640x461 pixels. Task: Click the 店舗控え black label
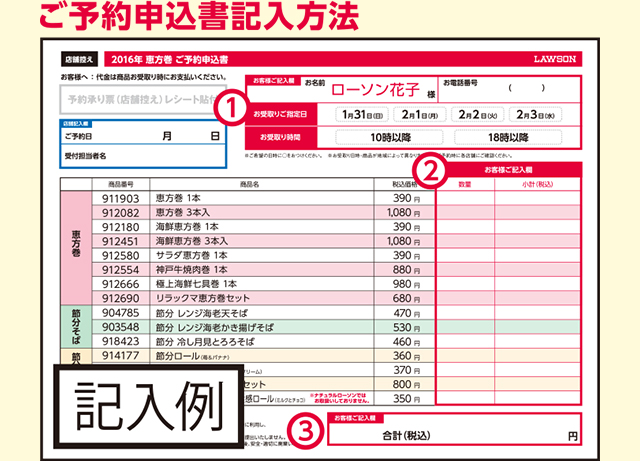(80, 60)
